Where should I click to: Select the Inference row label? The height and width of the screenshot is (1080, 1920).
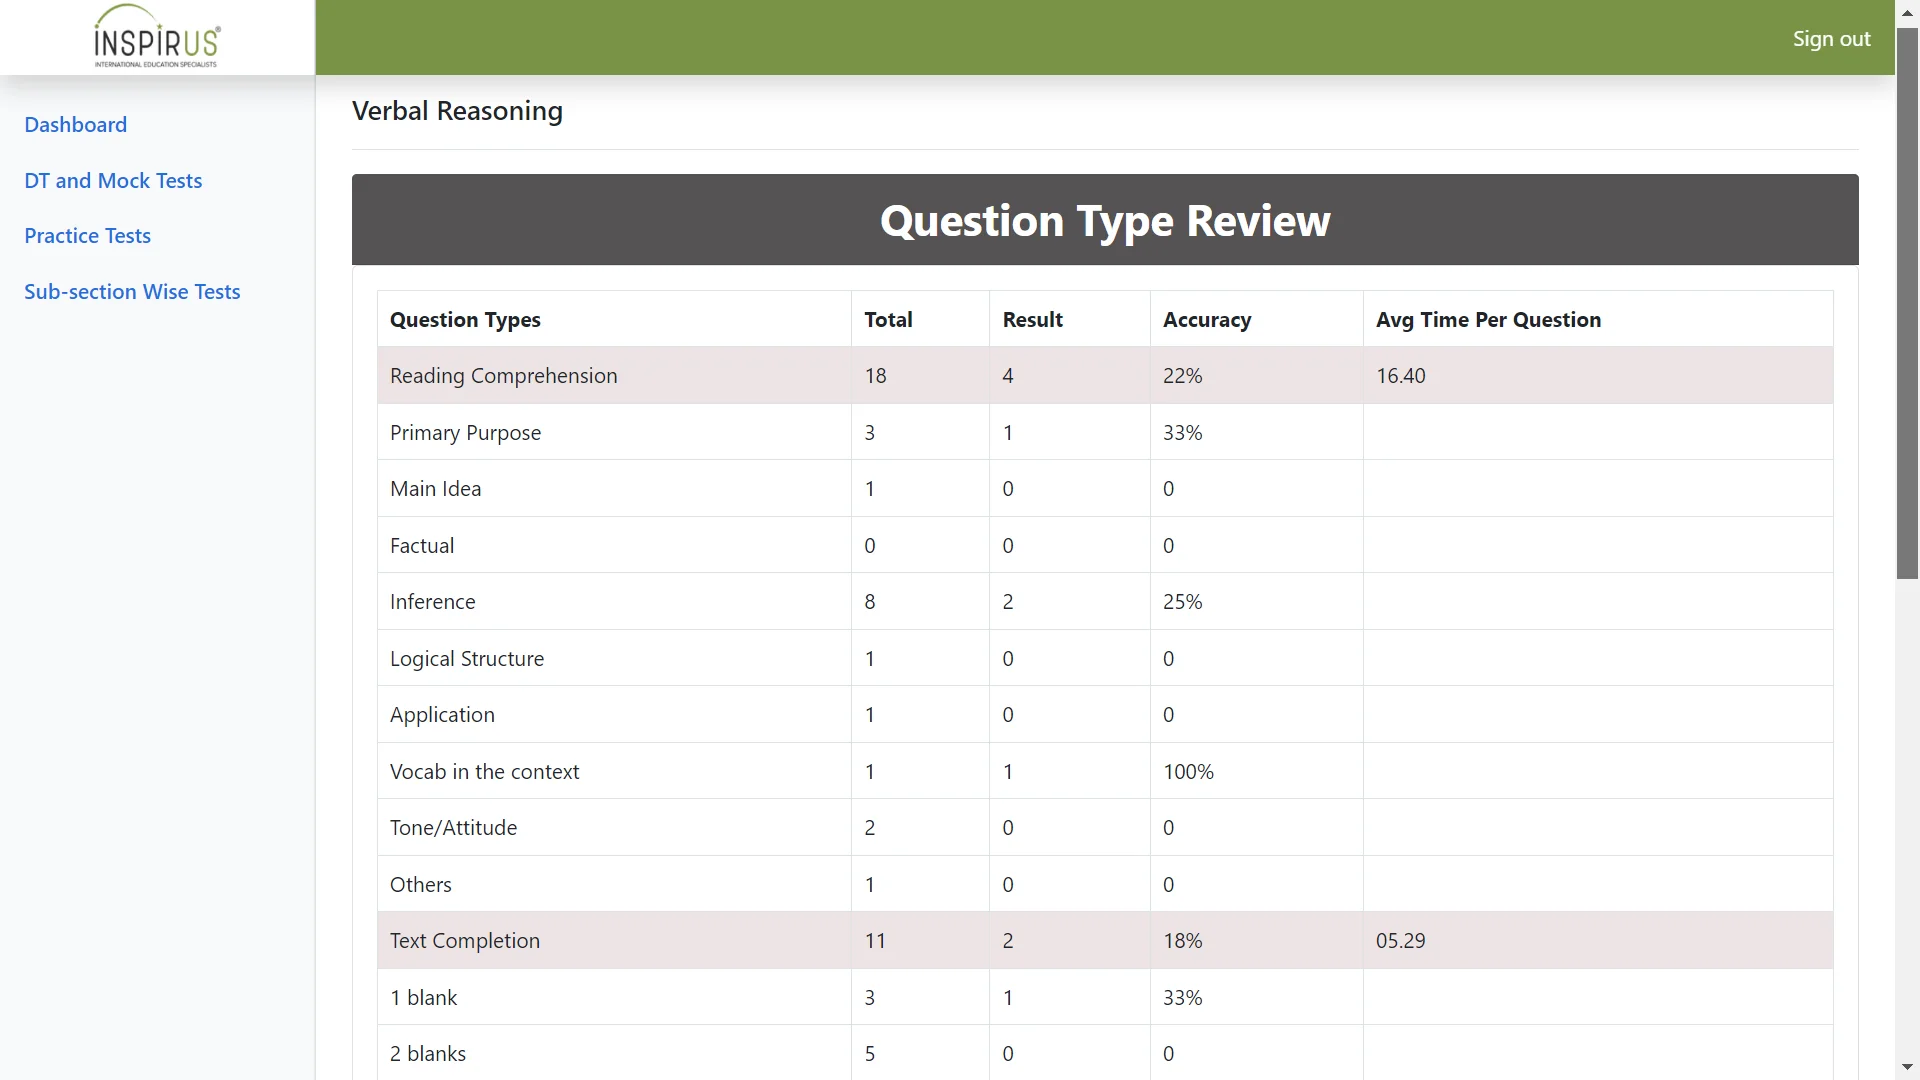click(x=432, y=602)
